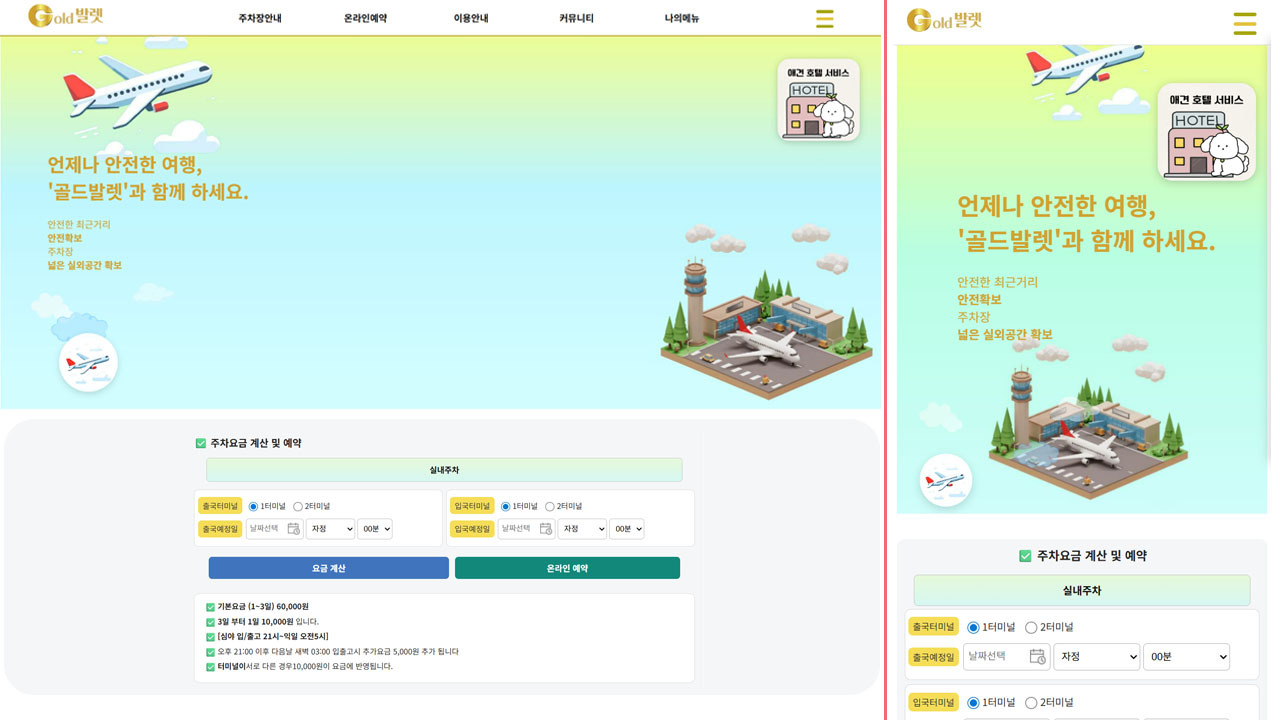Click the 실내주차 banner
The height and width of the screenshot is (720, 1280).
point(443,469)
